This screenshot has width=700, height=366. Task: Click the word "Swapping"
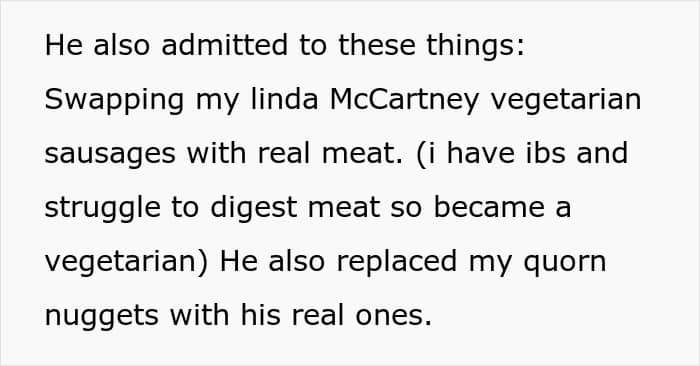pos(114,100)
